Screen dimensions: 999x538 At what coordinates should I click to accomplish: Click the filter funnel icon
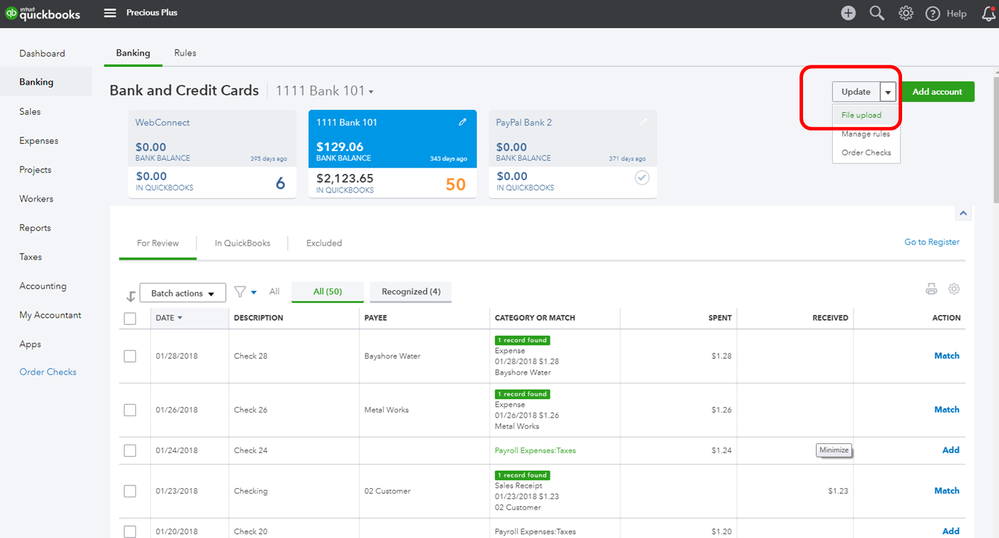click(240, 292)
